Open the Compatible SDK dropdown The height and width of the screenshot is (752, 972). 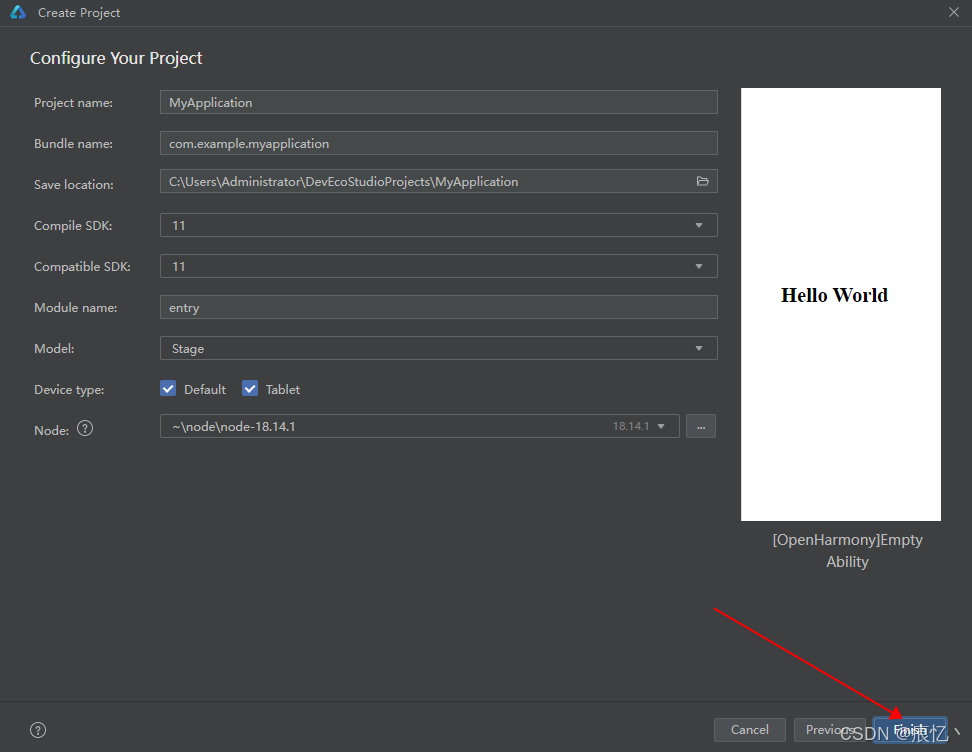699,266
